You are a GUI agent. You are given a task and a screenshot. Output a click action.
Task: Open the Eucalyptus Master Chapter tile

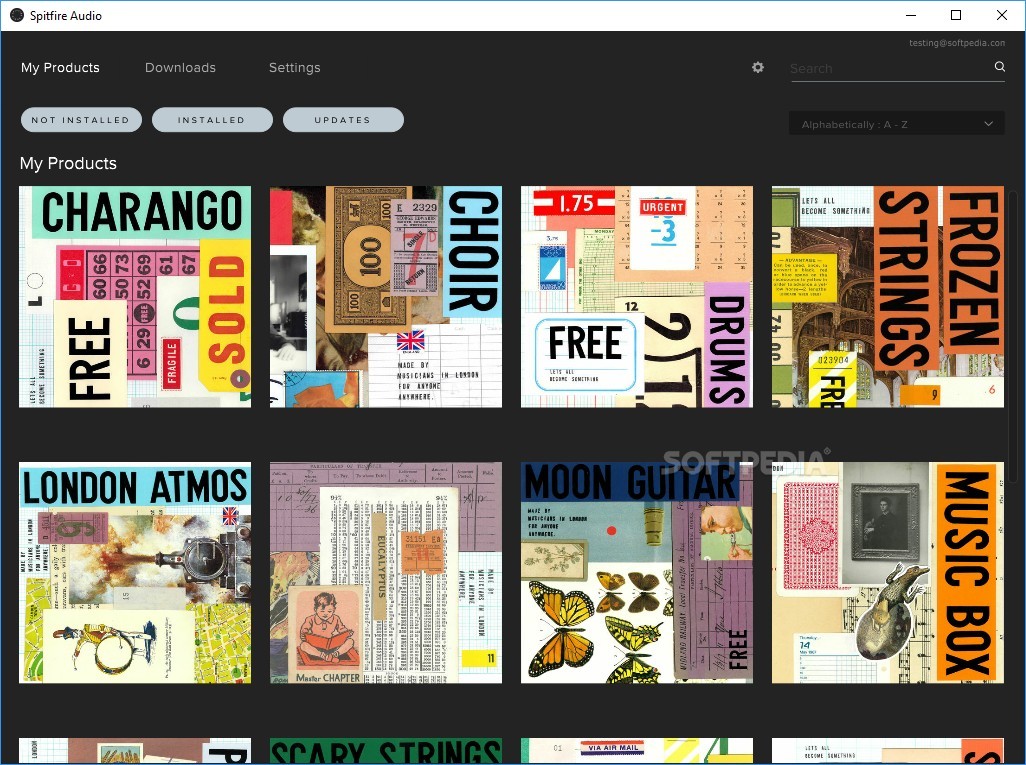[x=386, y=573]
